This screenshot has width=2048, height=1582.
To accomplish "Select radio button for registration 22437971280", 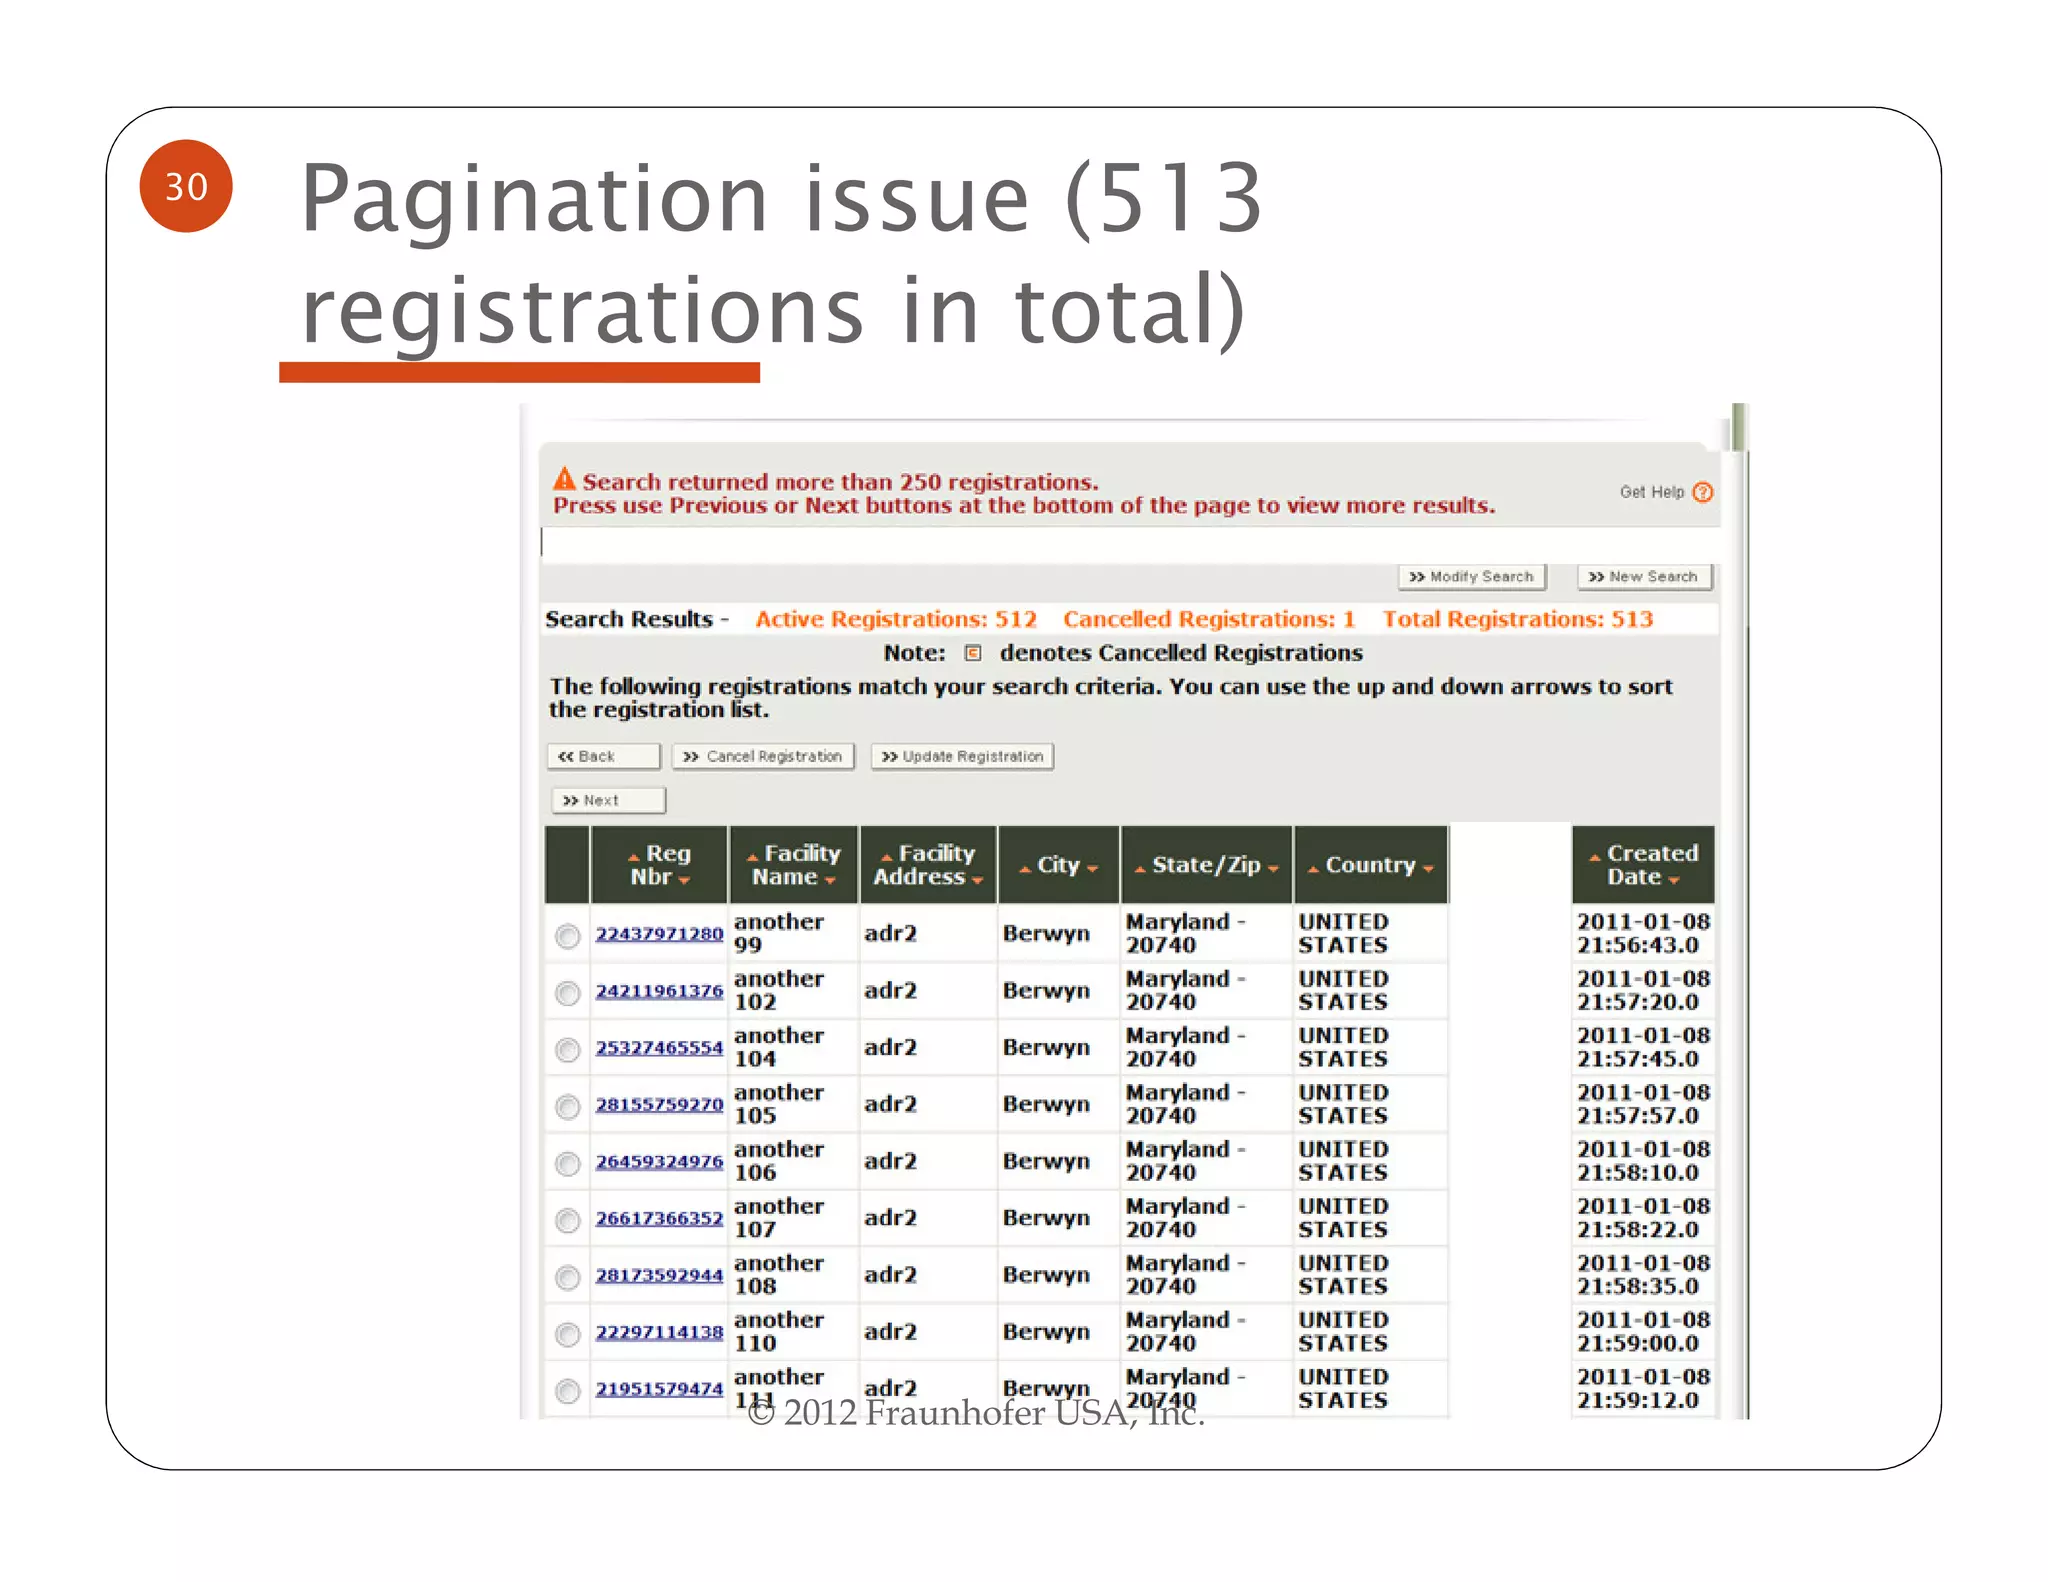I will point(568,936).
